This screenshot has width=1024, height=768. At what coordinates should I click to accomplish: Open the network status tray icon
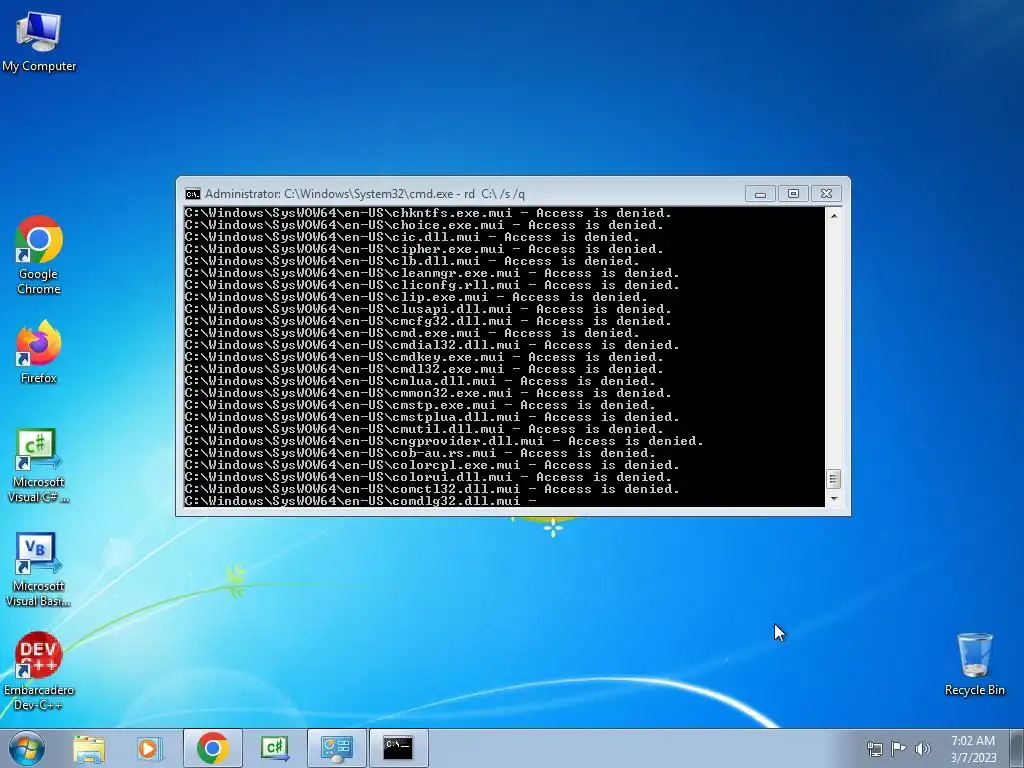pos(874,749)
